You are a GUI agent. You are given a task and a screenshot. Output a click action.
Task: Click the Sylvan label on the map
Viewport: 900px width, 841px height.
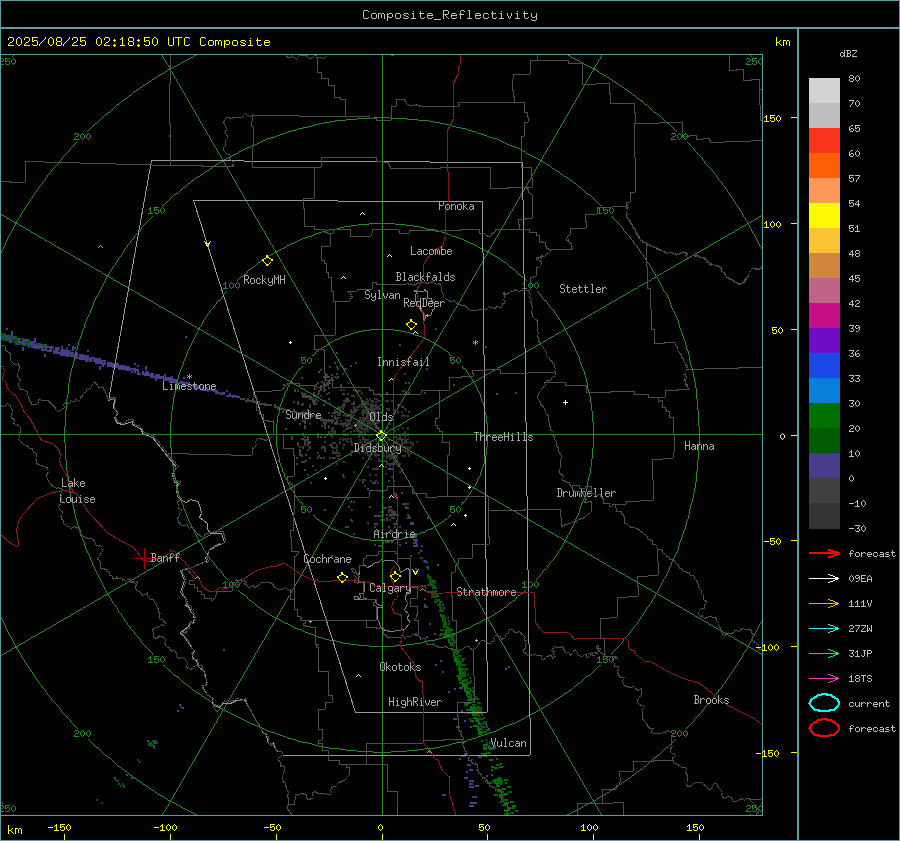[x=382, y=295]
